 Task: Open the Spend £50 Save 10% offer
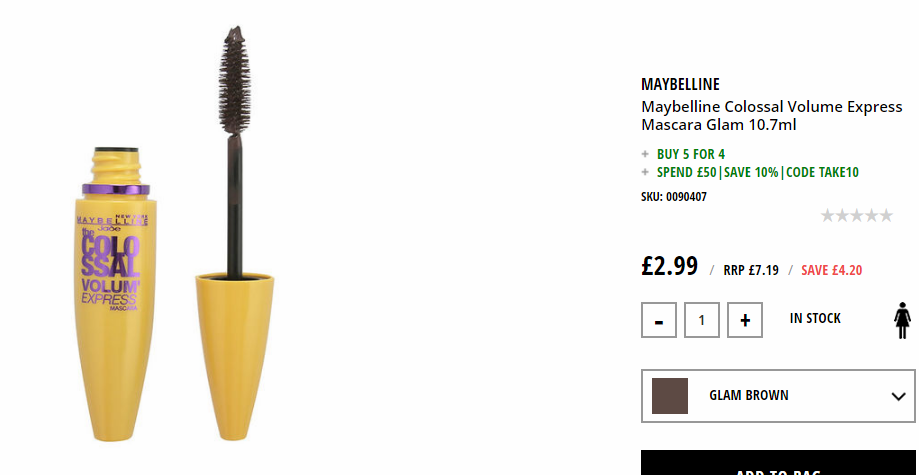pos(758,172)
